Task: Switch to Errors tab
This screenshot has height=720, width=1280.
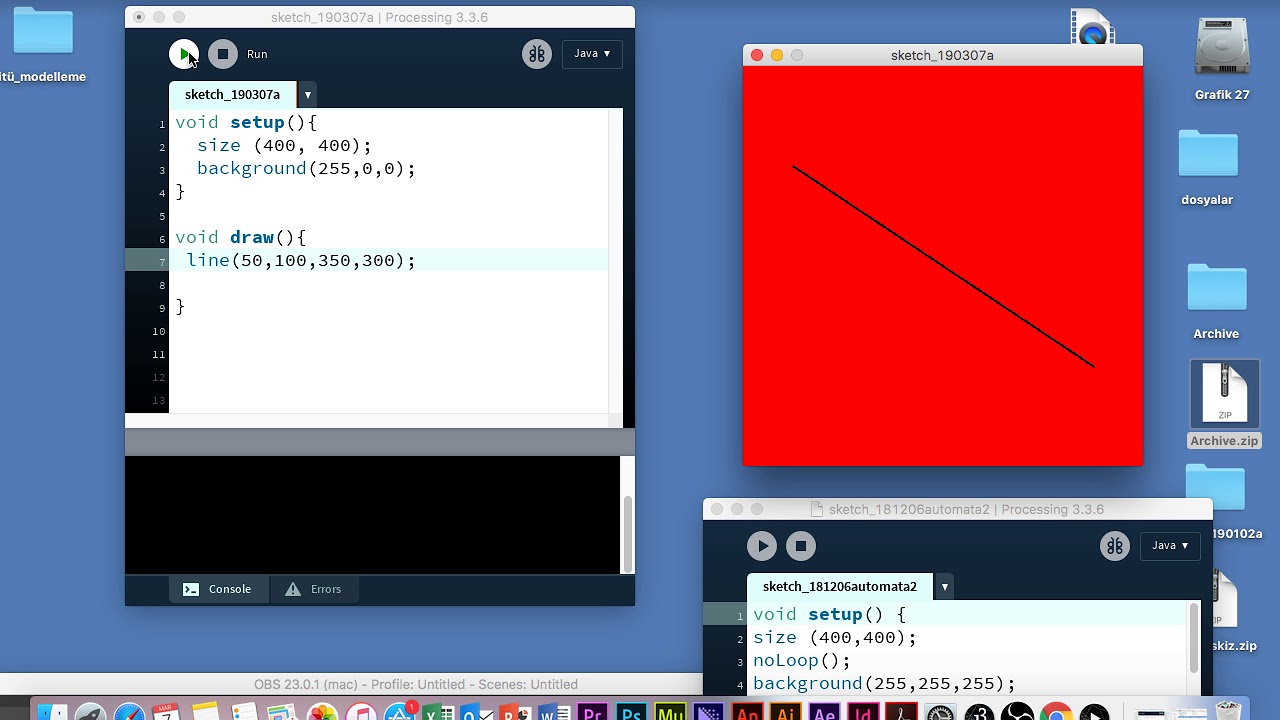Action: tap(314, 589)
